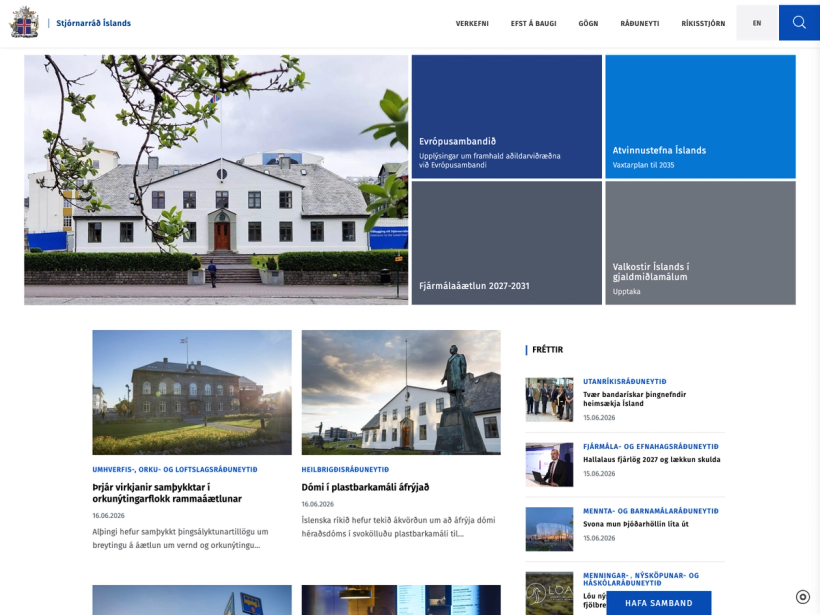The width and height of the screenshot is (820, 615).
Task: Open the Utanríkisráðuneytið news category
Action: pyautogui.click(x=624, y=382)
